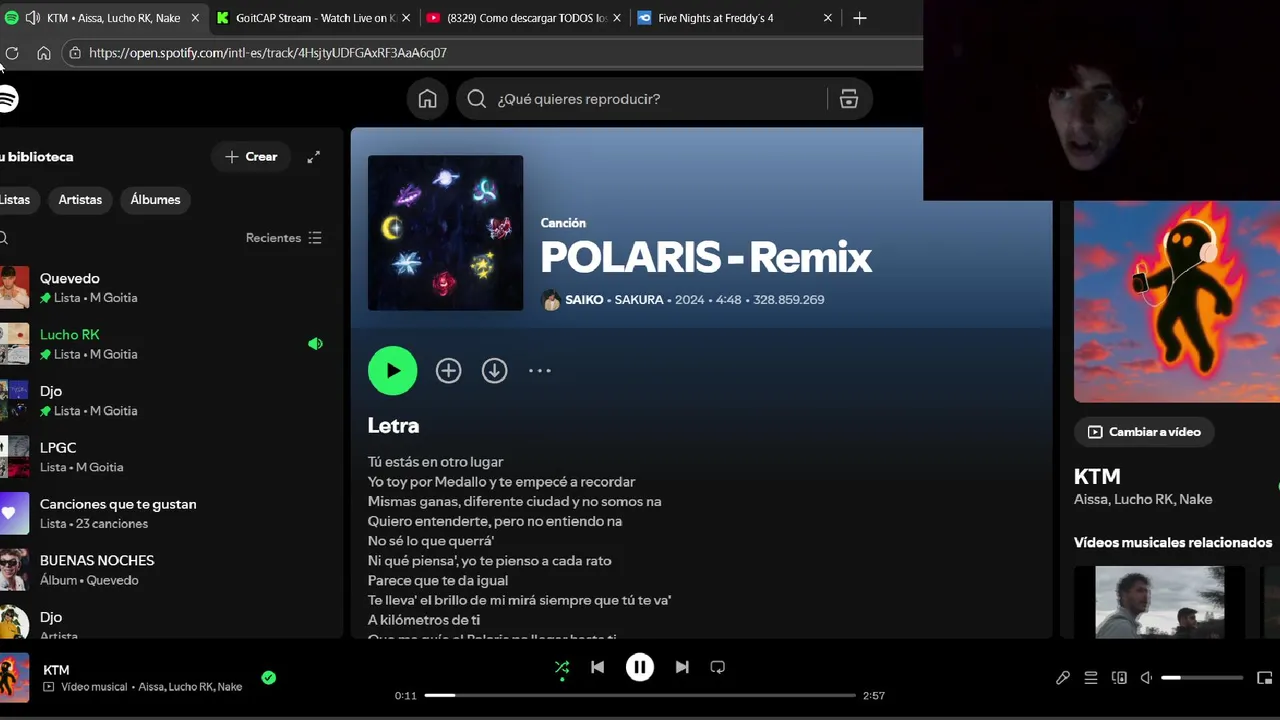Filter library by Álbumes
Viewport: 1280px width, 720px height.
point(155,200)
